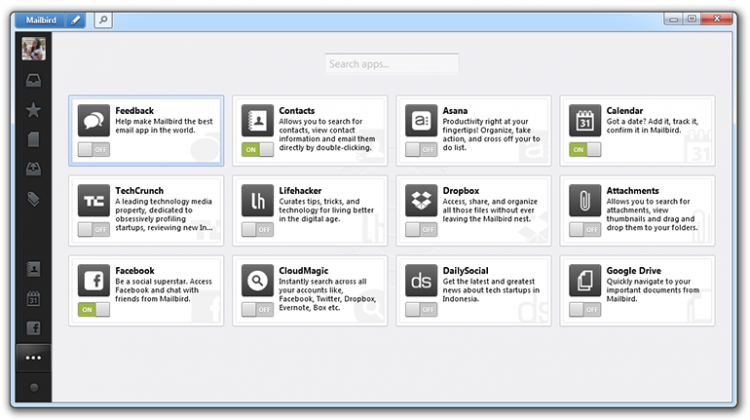Viewport: 750px width, 420px height.
Task: Turn off the Contacts app toggle
Action: point(257,150)
